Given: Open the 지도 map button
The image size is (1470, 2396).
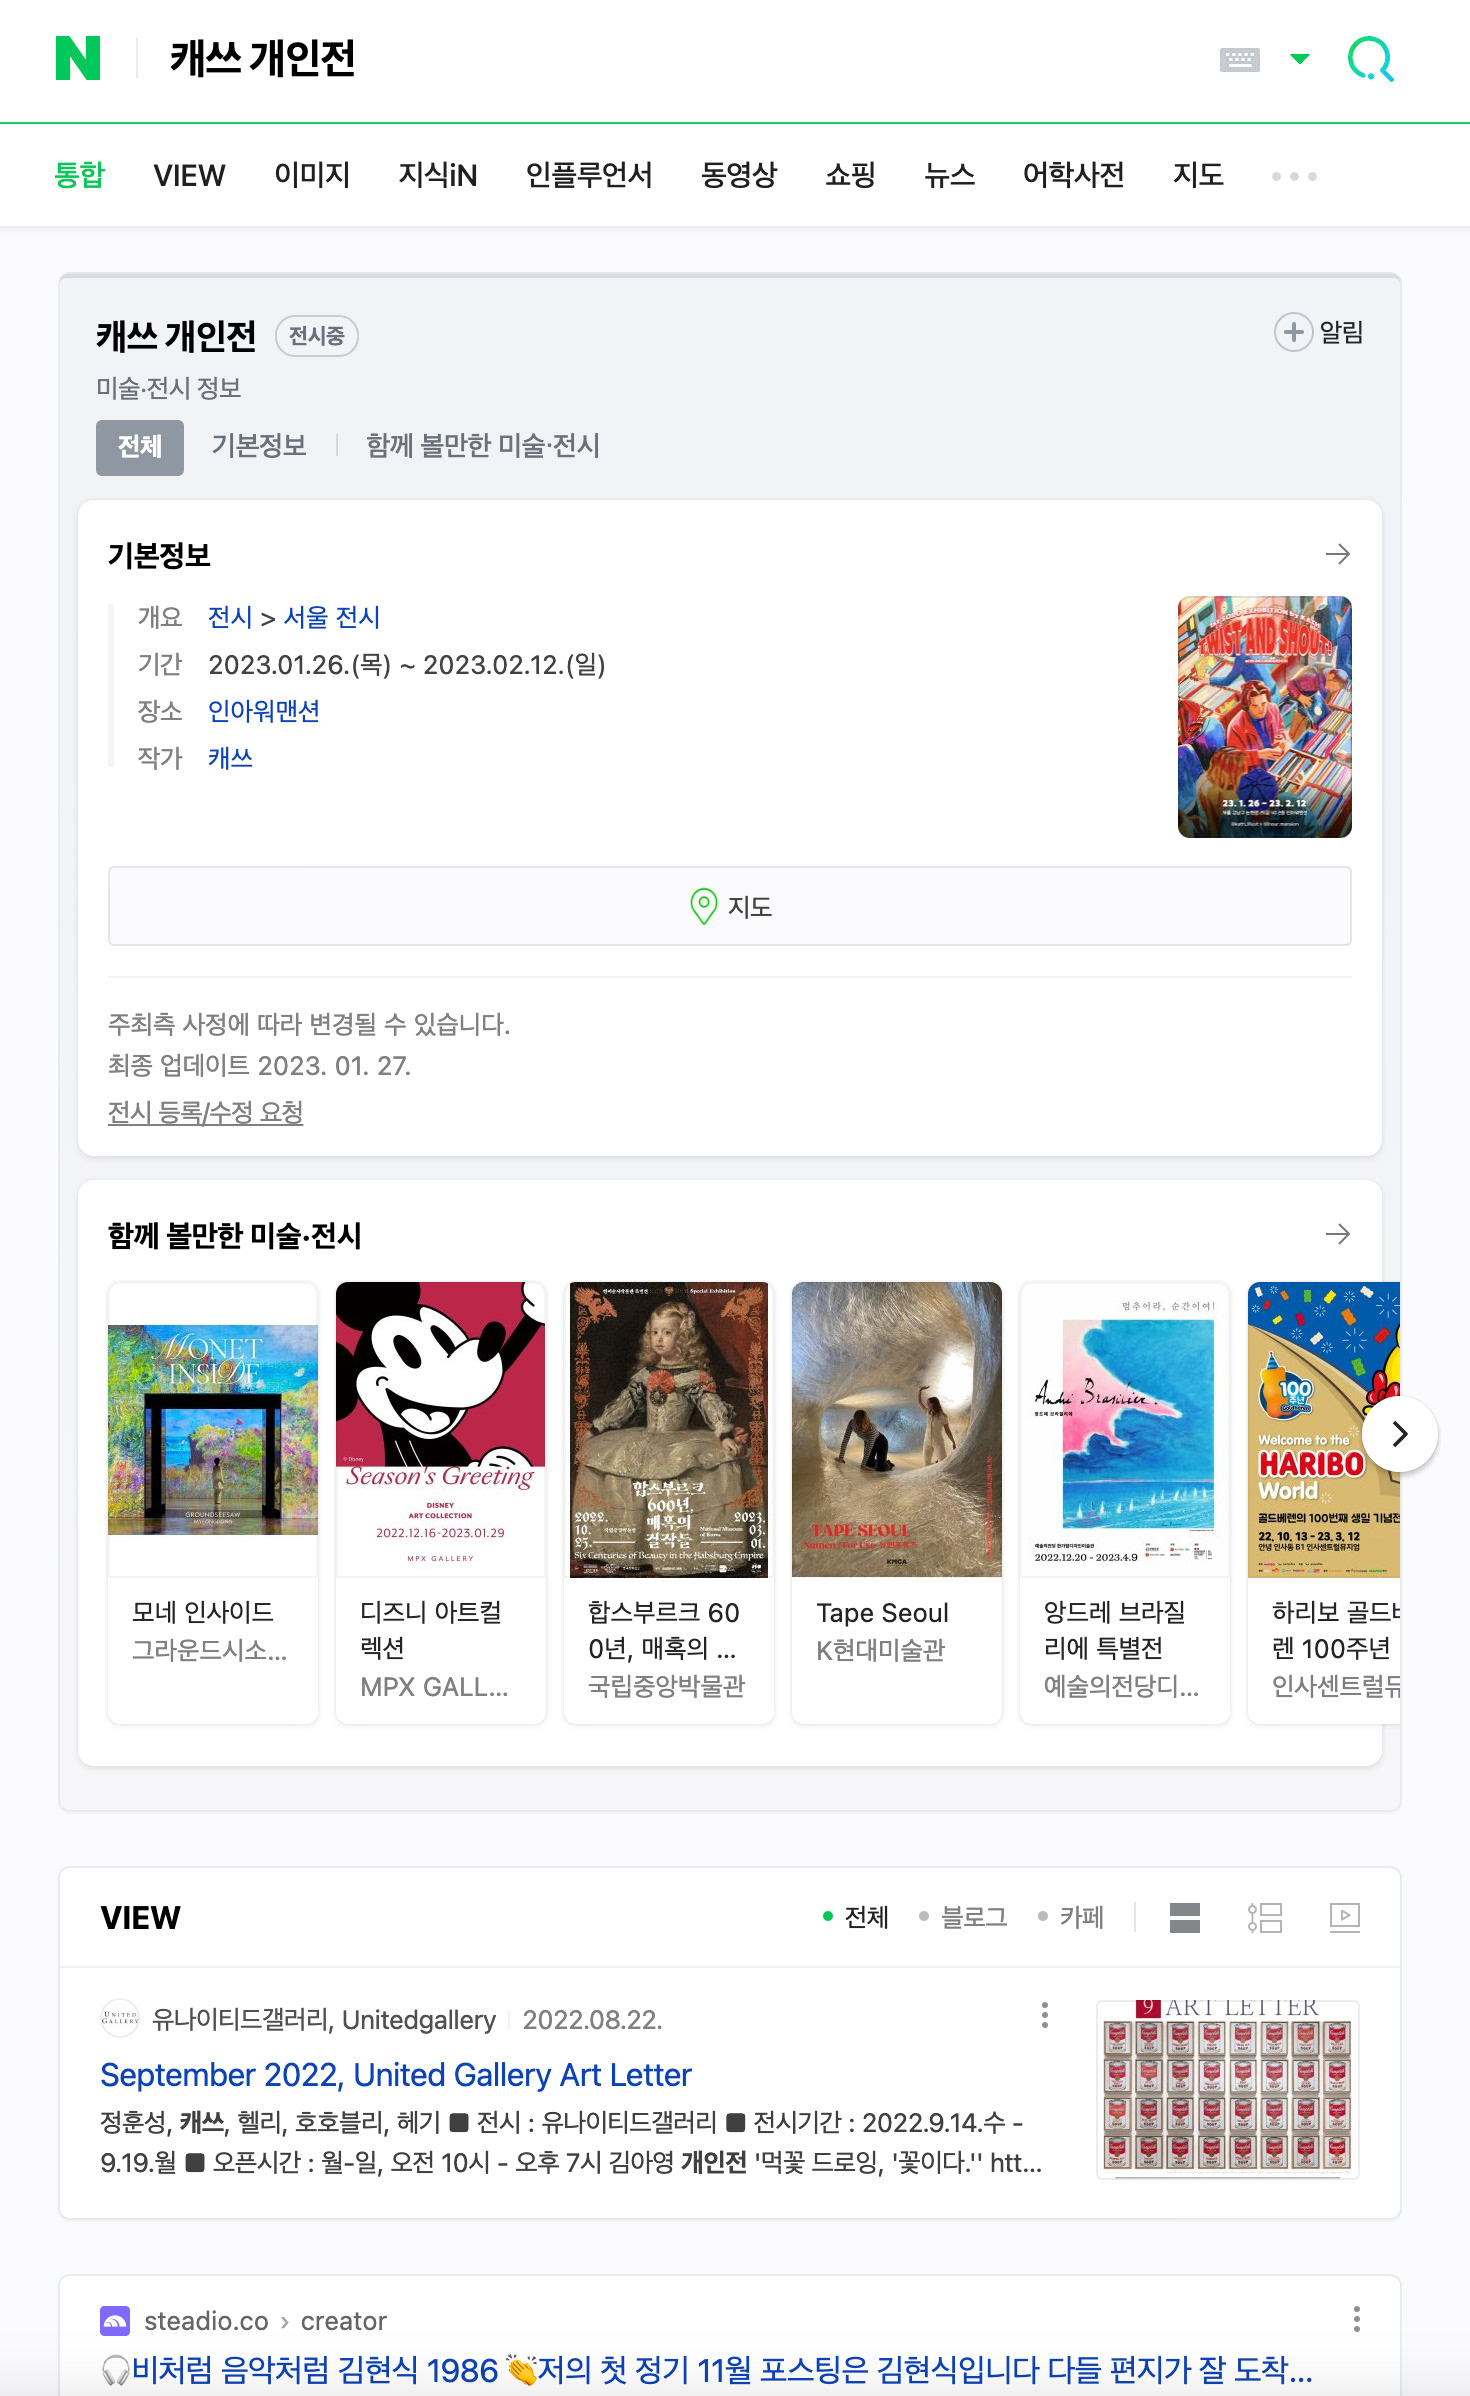Looking at the screenshot, I should (x=730, y=906).
